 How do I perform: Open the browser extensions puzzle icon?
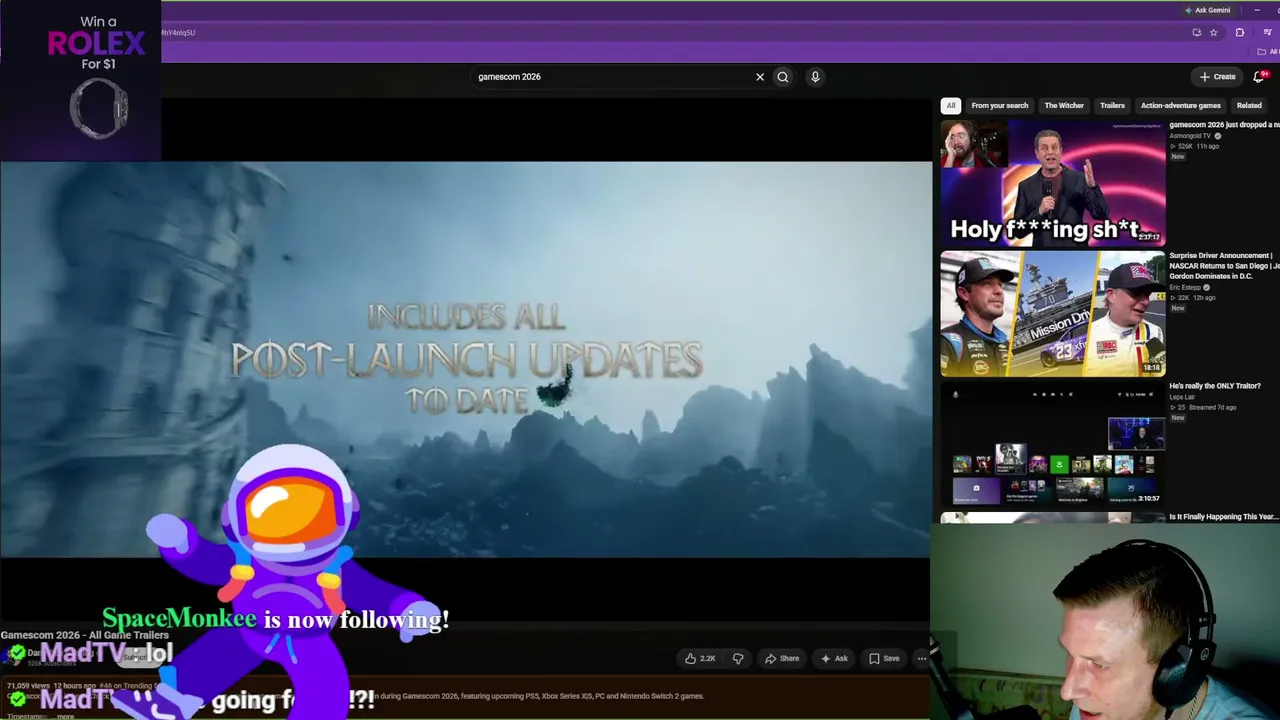tap(1240, 32)
